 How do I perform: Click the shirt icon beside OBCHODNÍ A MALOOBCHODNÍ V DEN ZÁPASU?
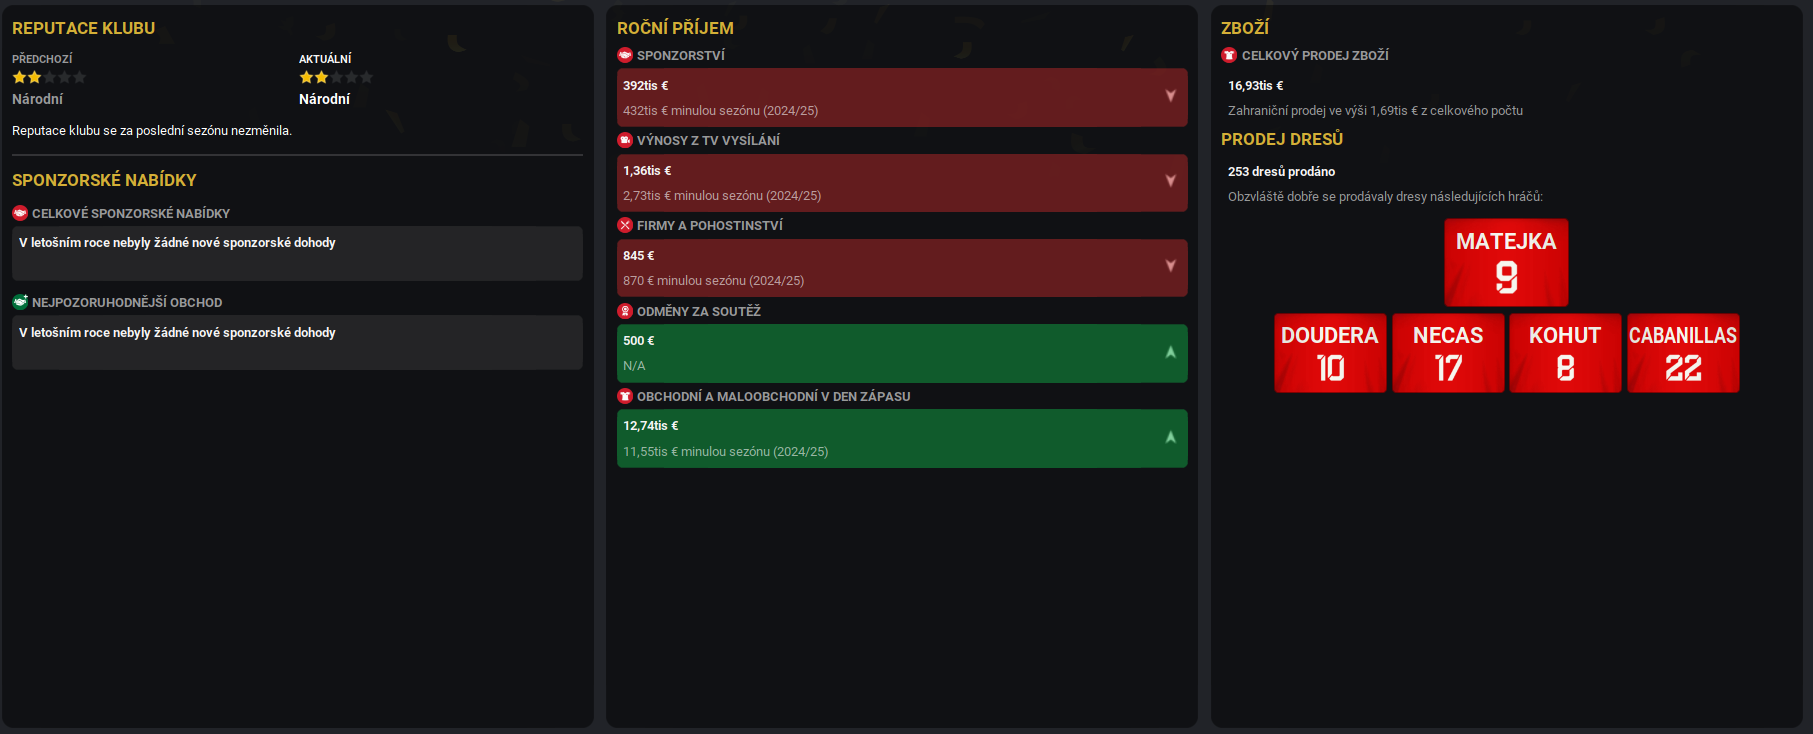pos(625,396)
